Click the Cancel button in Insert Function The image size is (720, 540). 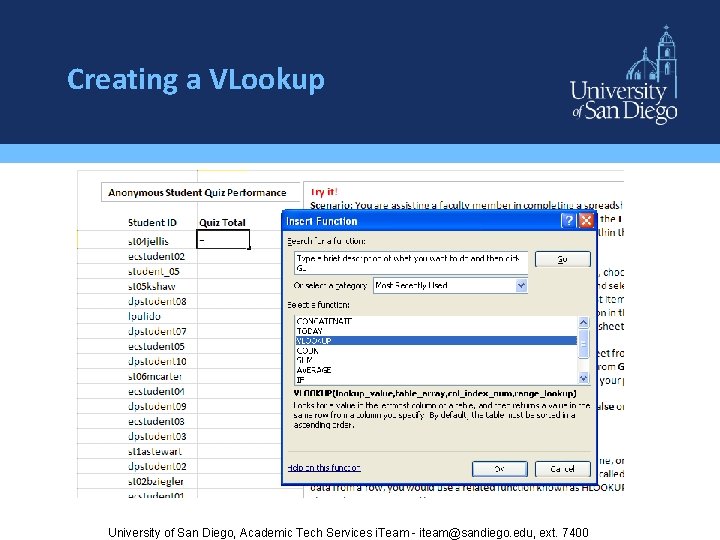point(562,469)
